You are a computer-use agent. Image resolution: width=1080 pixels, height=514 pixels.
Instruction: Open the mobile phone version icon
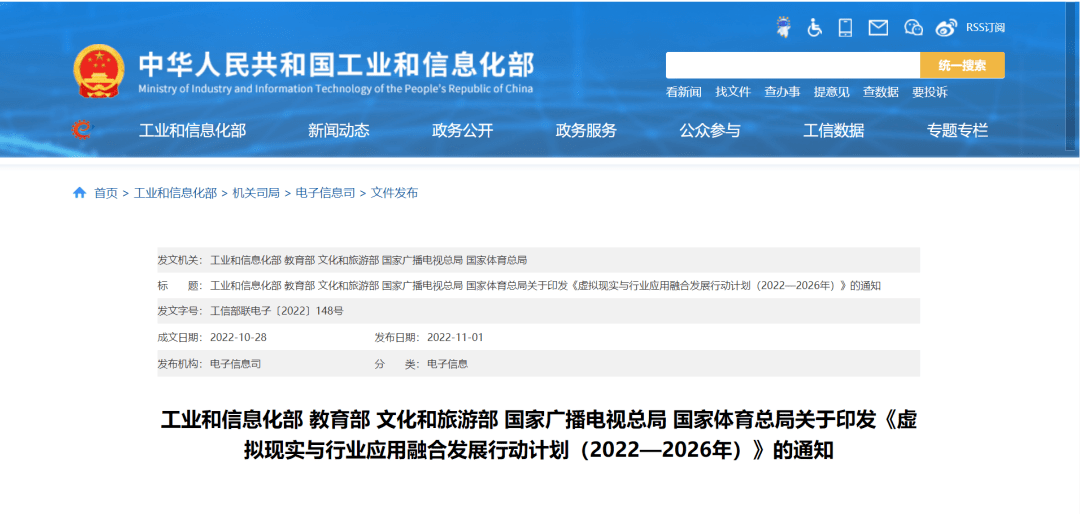tap(845, 28)
